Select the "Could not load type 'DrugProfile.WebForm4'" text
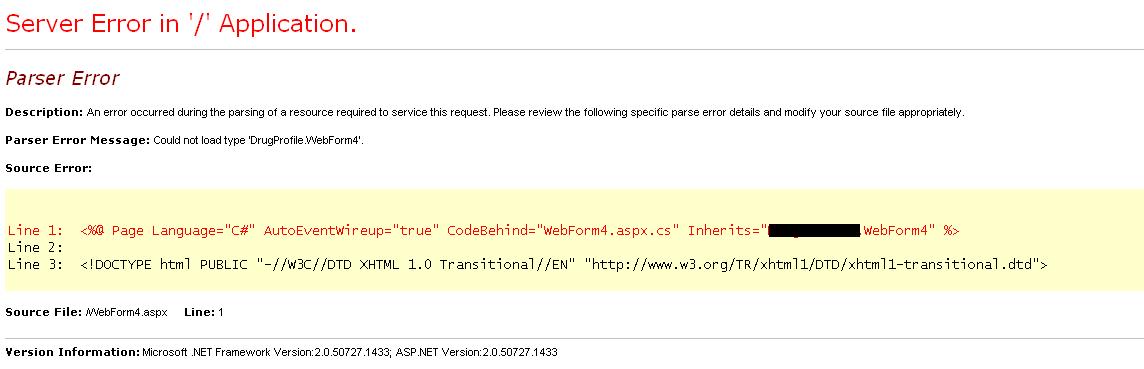The width and height of the screenshot is (1144, 369). click(258, 140)
